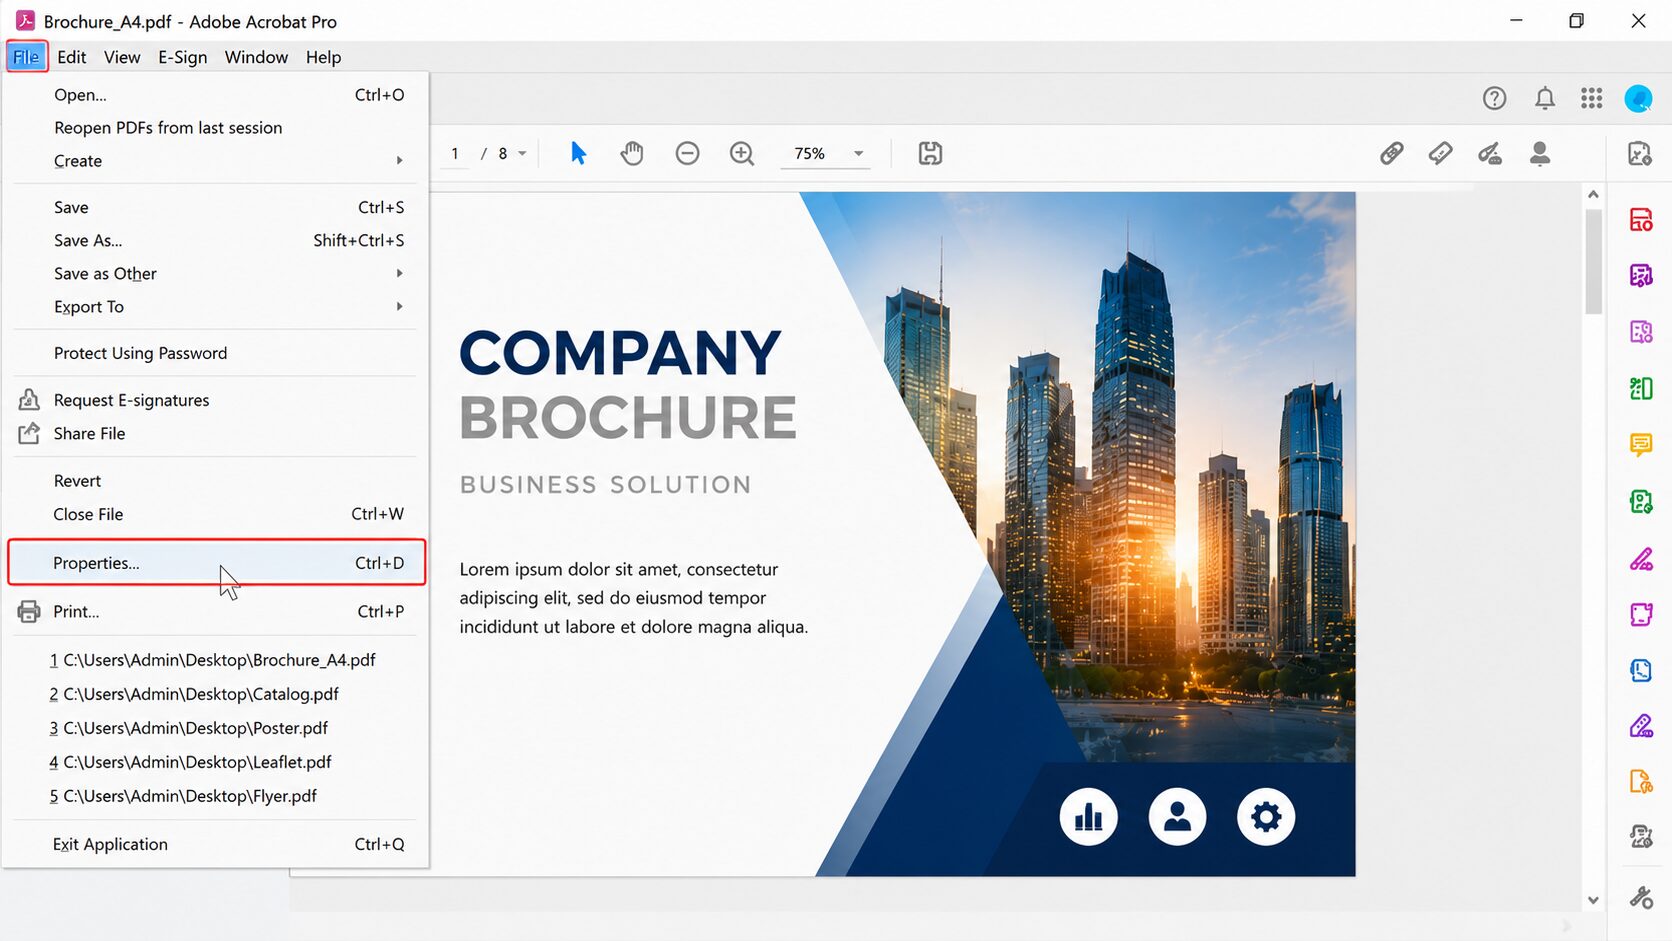Image resolution: width=1672 pixels, height=941 pixels.
Task: Open the apps grid icon
Action: click(x=1592, y=98)
